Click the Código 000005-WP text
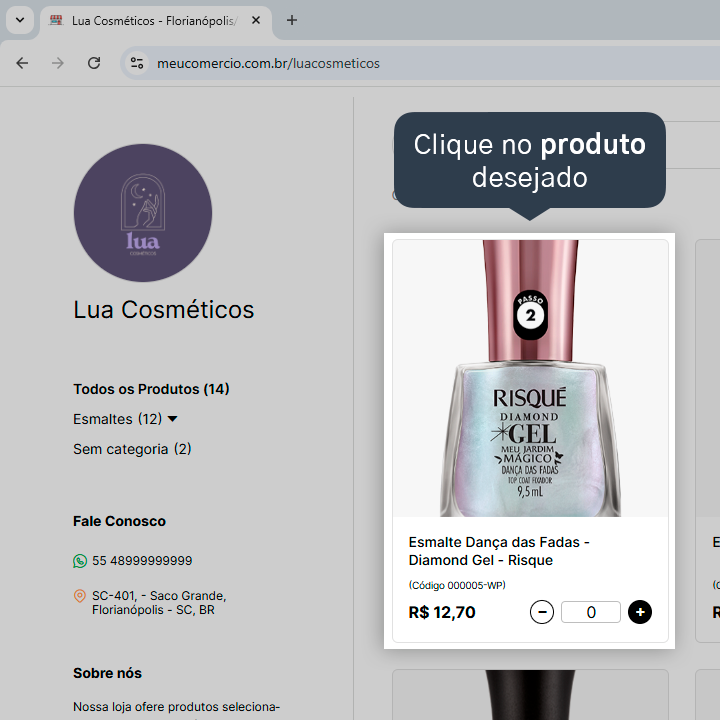Screen dimensions: 720x720 pyautogui.click(x=457, y=585)
